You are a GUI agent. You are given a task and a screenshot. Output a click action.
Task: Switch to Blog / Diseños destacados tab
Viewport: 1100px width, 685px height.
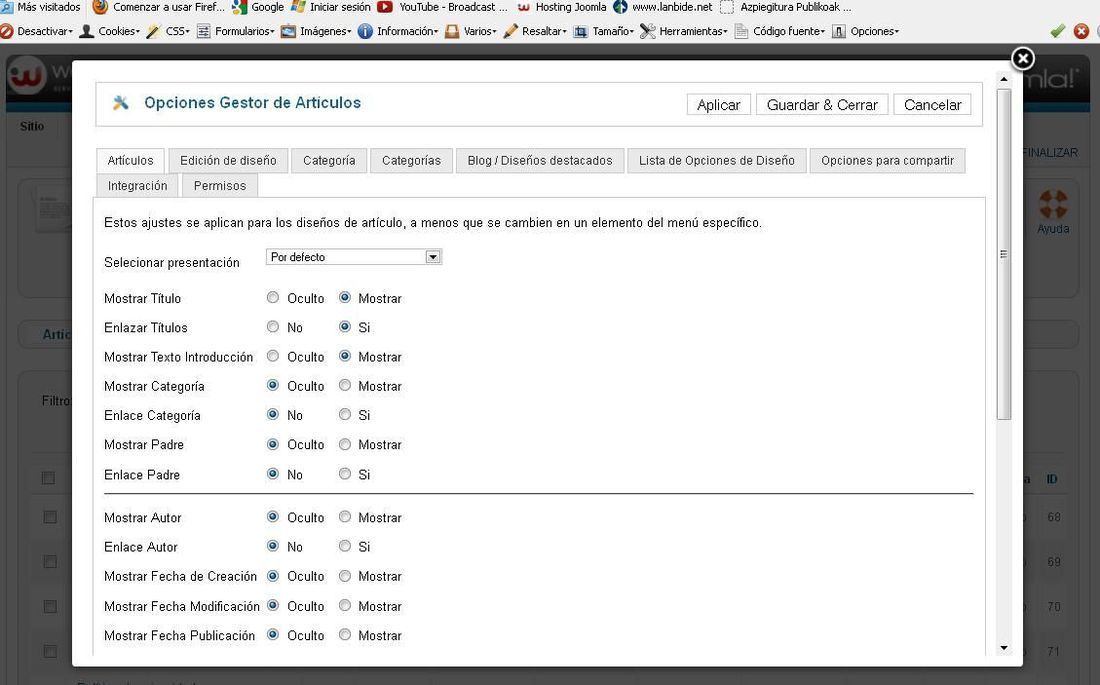pos(539,161)
